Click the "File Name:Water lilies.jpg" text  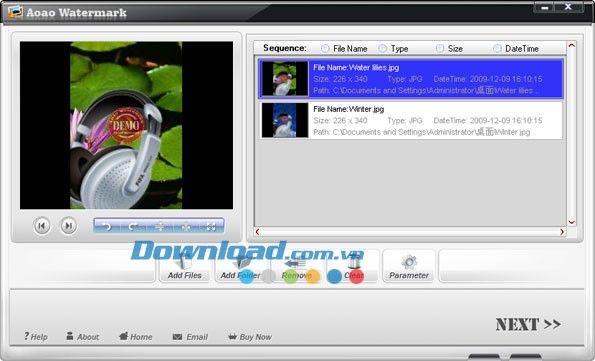356,68
